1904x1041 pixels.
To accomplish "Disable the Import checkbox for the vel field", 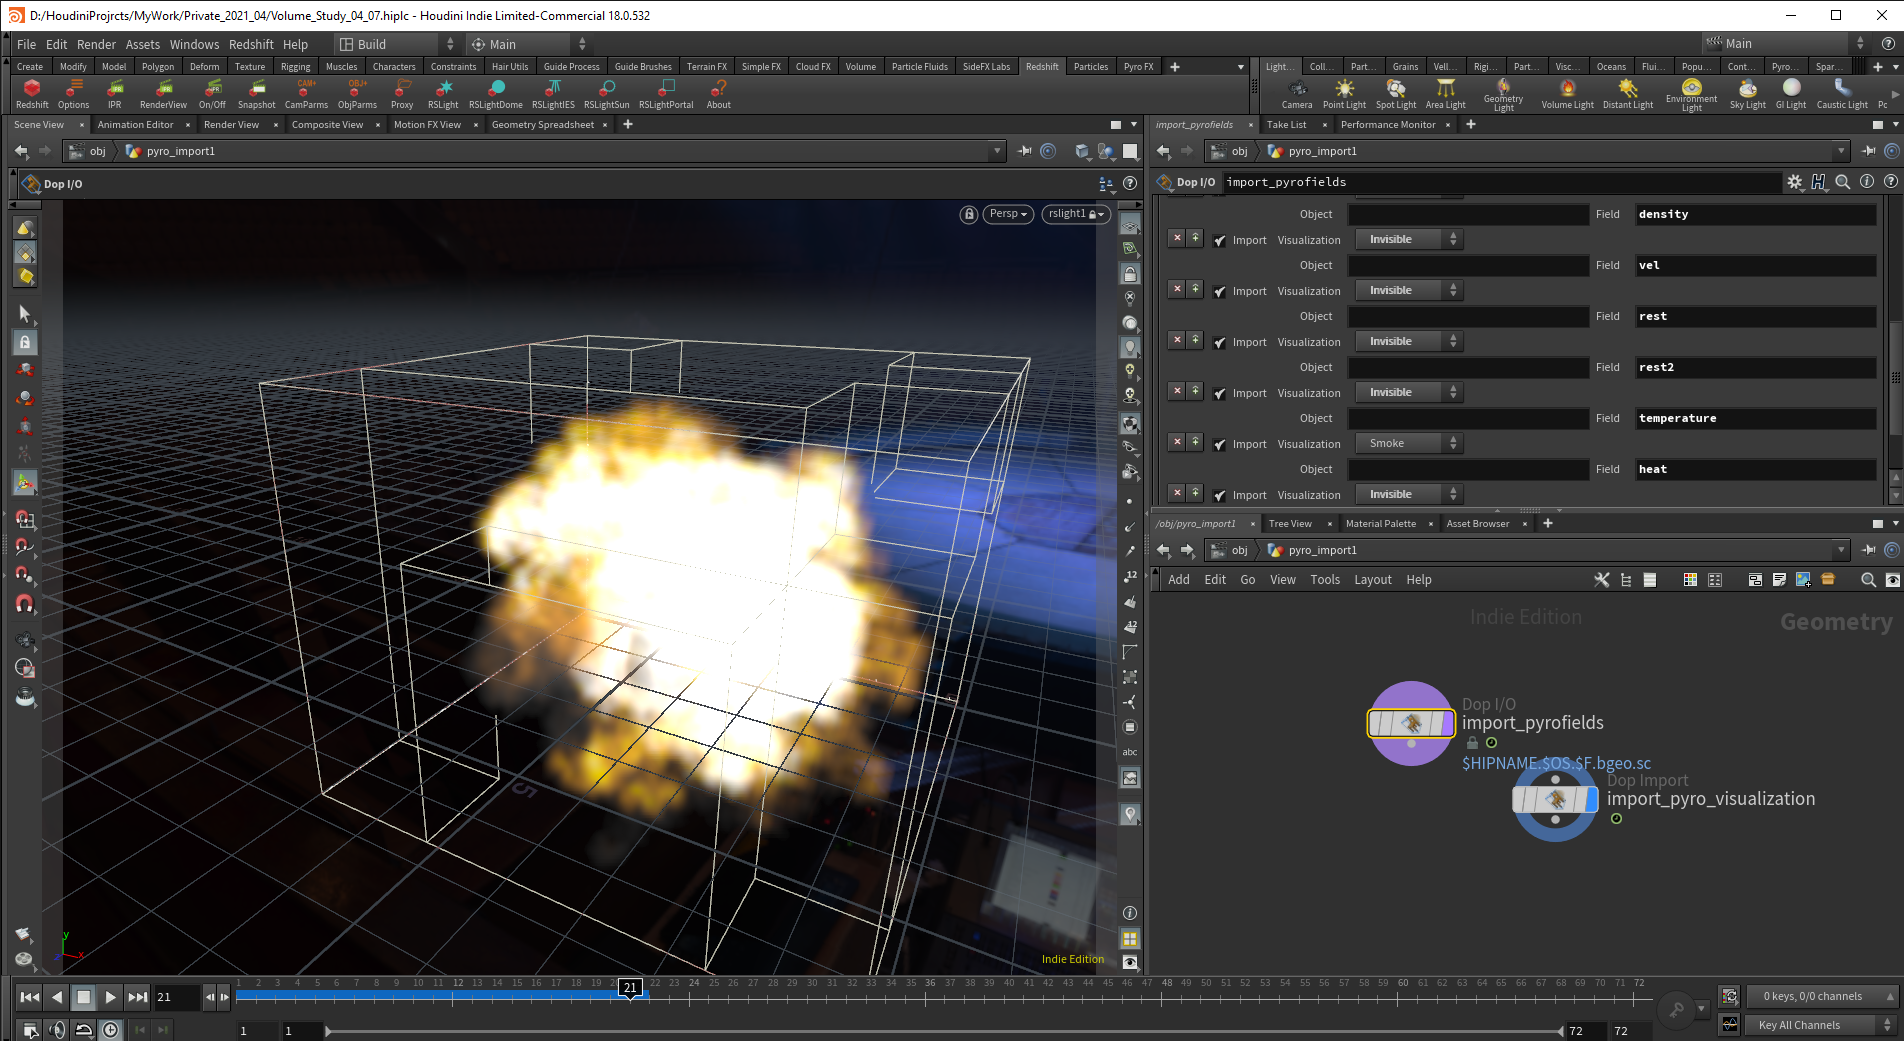I will (1219, 290).
